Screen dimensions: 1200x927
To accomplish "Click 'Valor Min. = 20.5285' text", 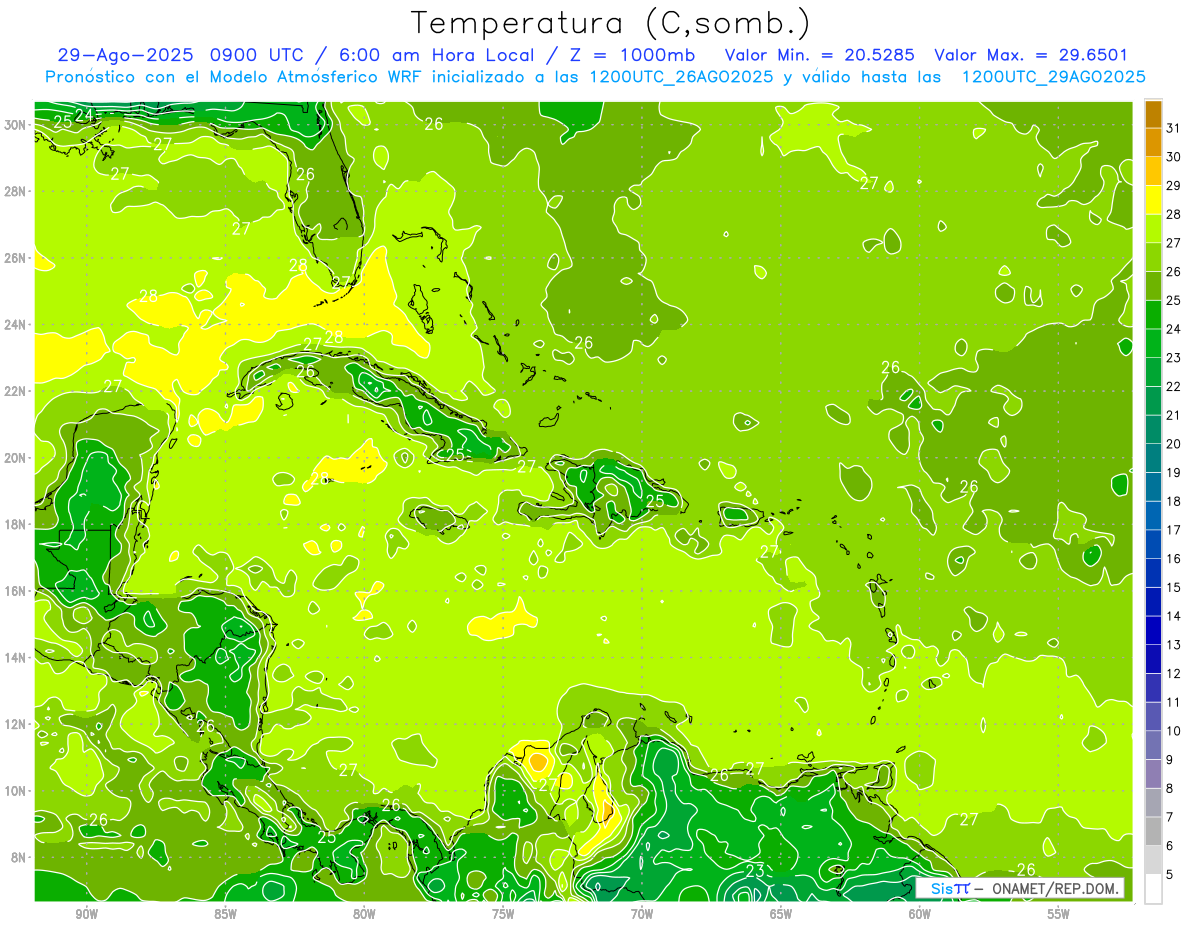I will [x=821, y=56].
